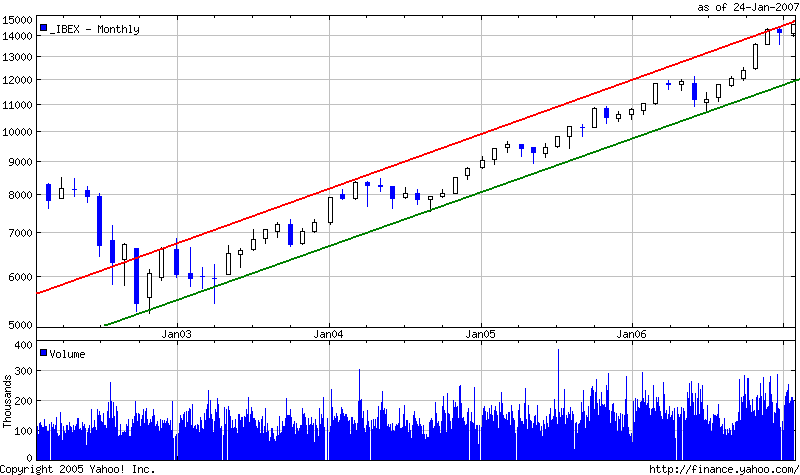The height and width of the screenshot is (475, 800).
Task: Click the 10000 price axis label
Action: point(17,132)
